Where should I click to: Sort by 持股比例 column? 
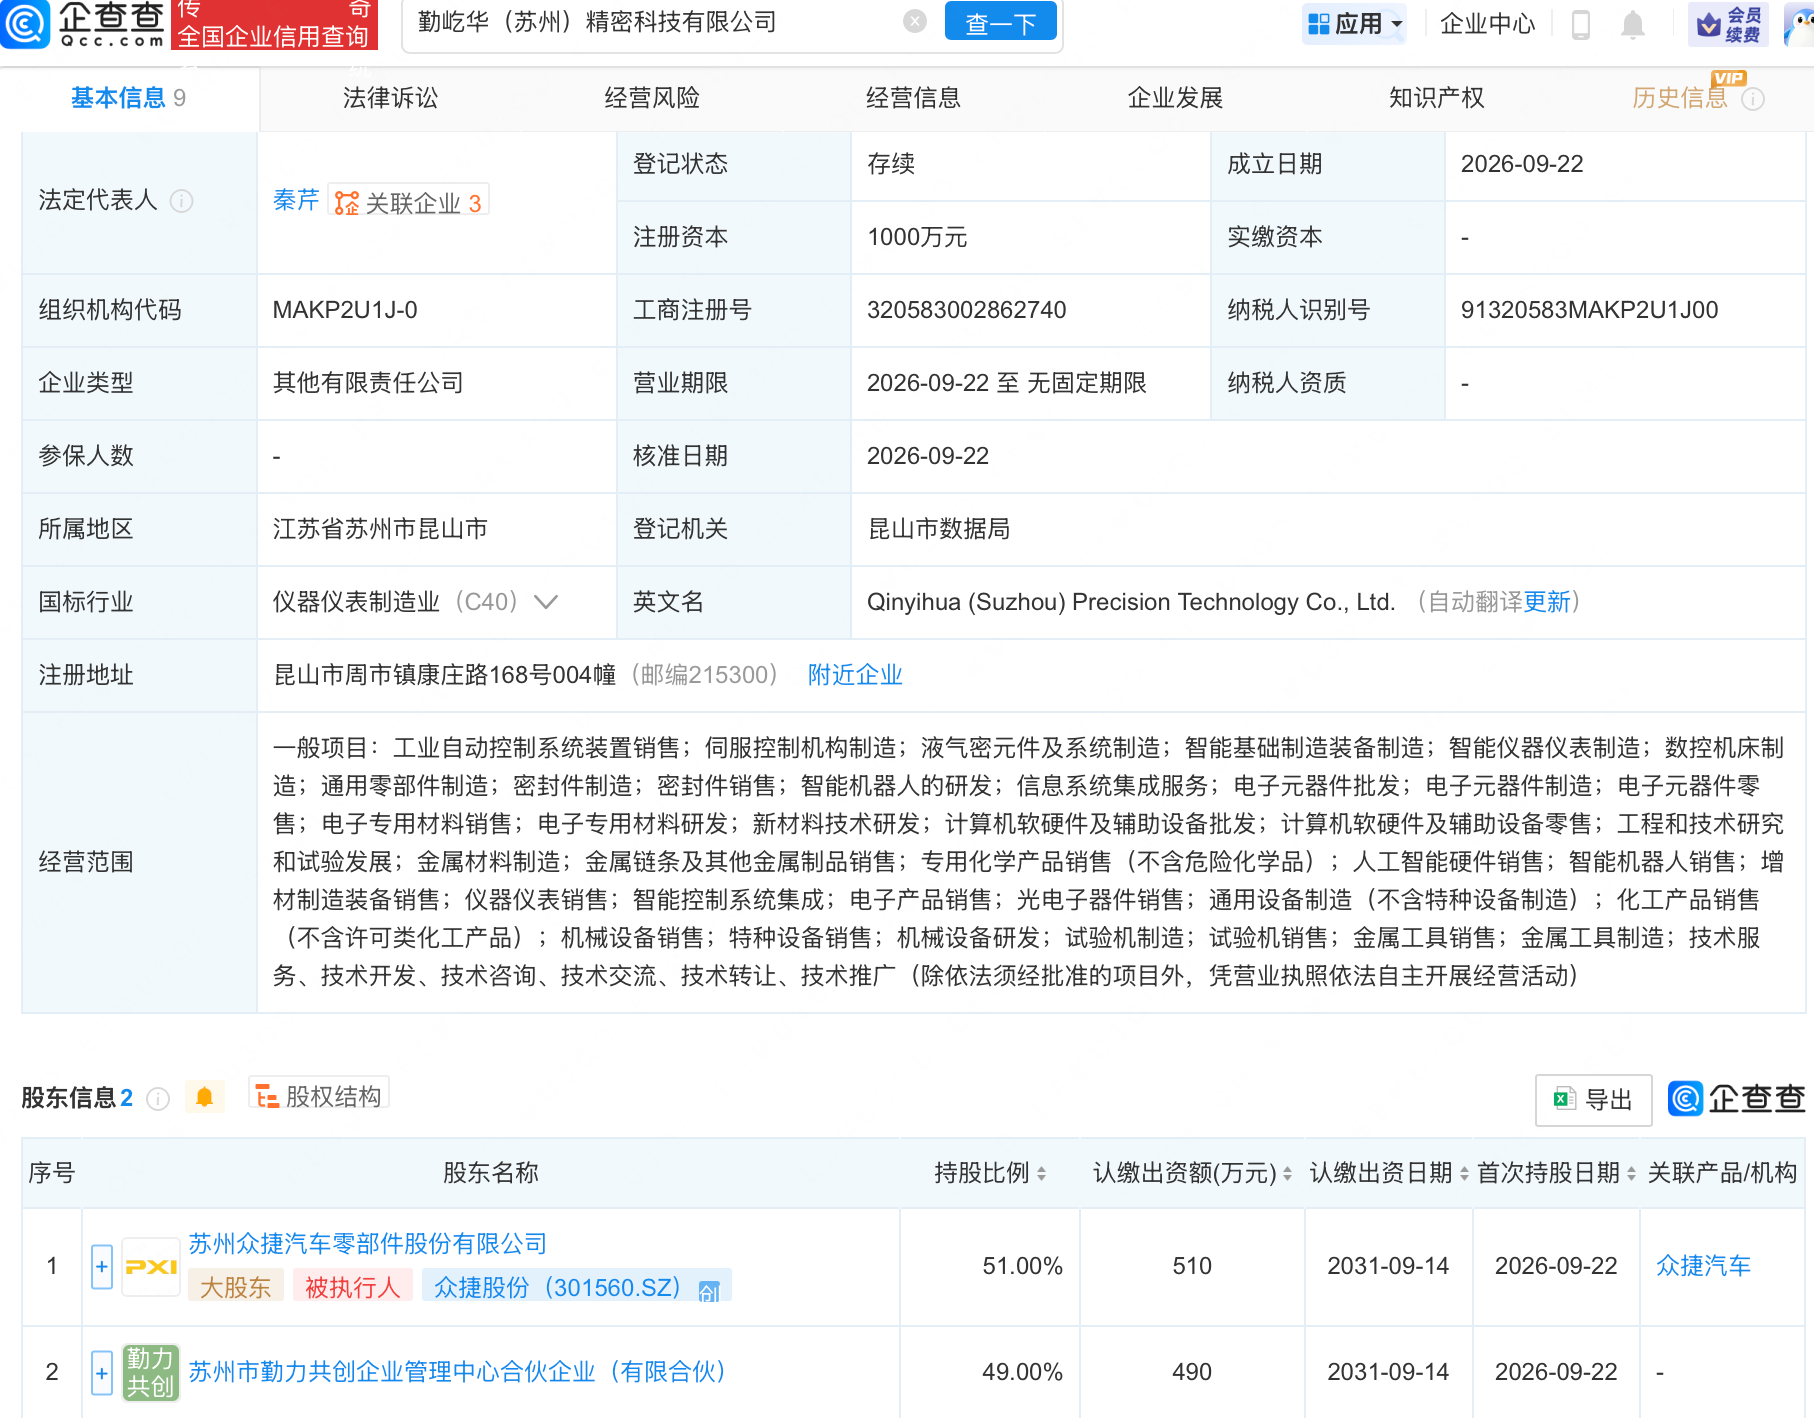(x=991, y=1173)
